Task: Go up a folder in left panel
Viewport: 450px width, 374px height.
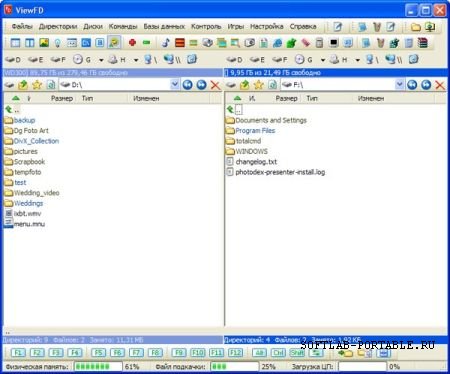Action: click(x=23, y=85)
